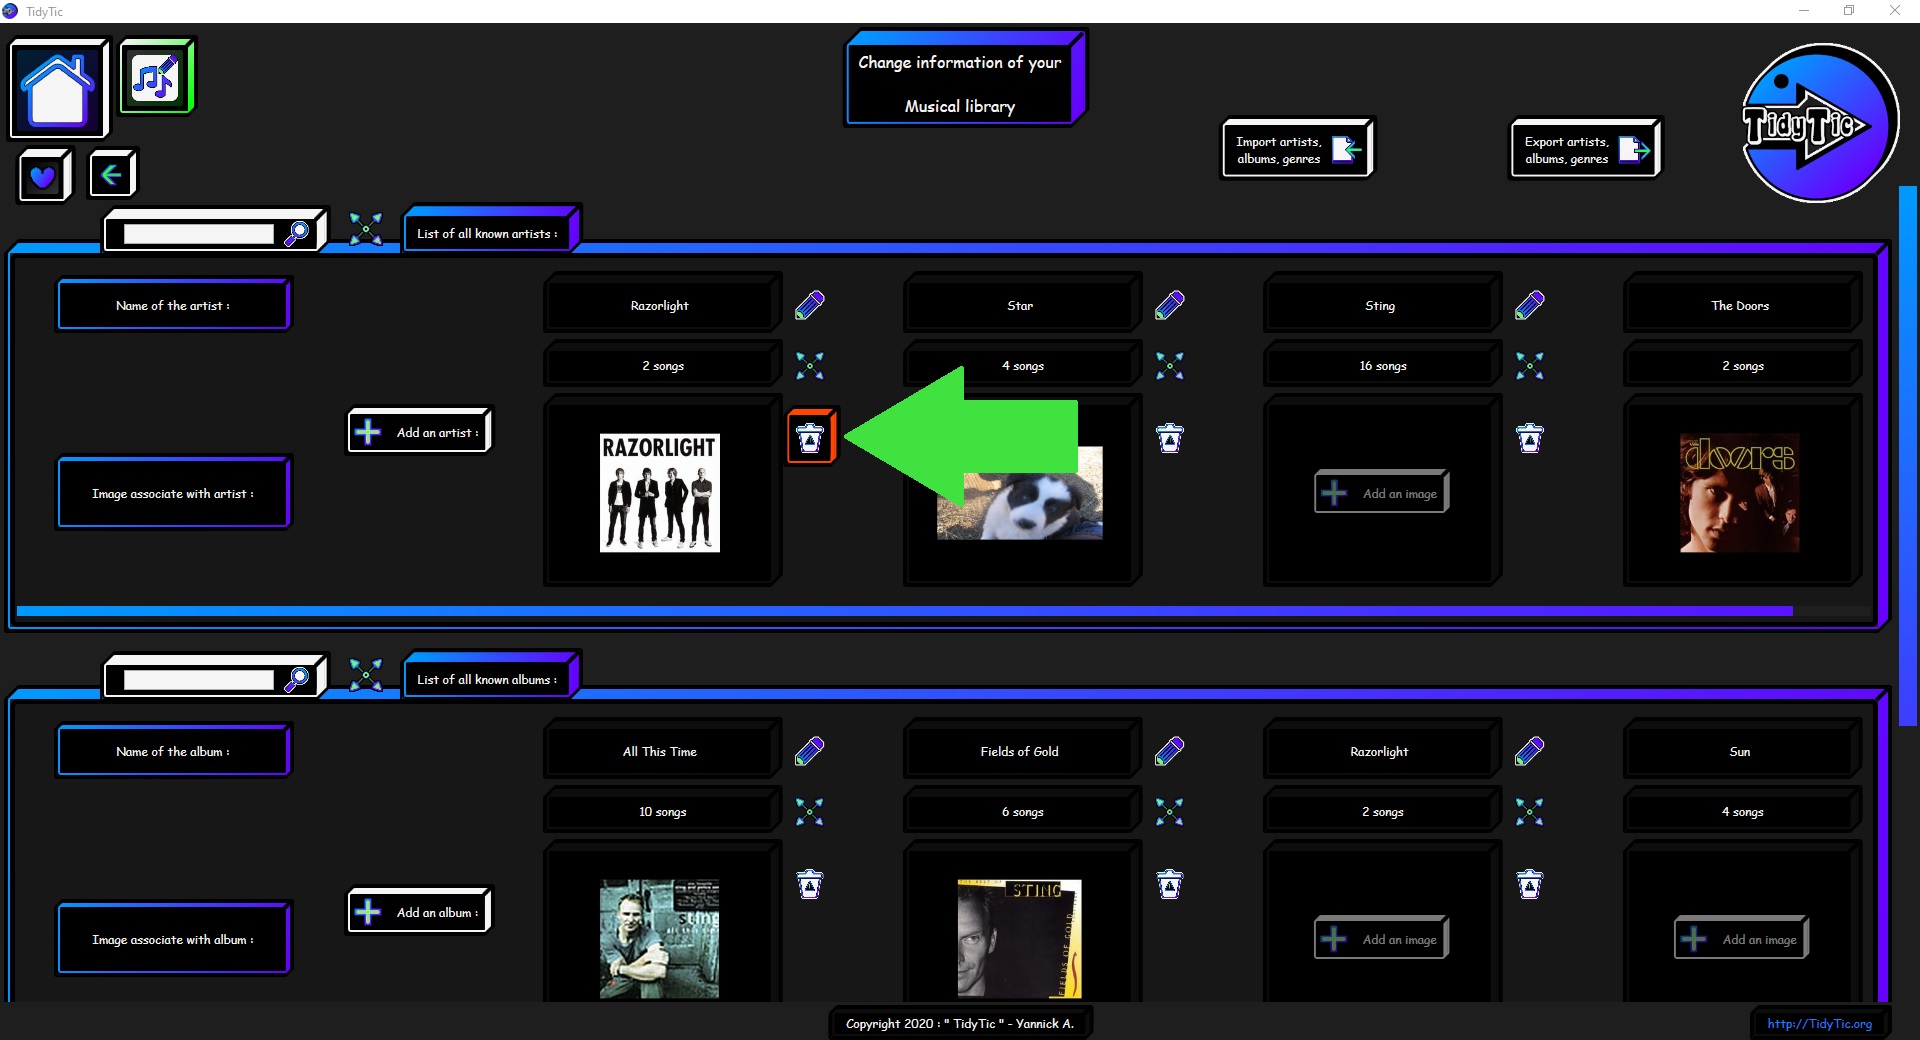Image resolution: width=1920 pixels, height=1040 pixels.
Task: Delete the Fields of Gold album image
Action: 1170,884
